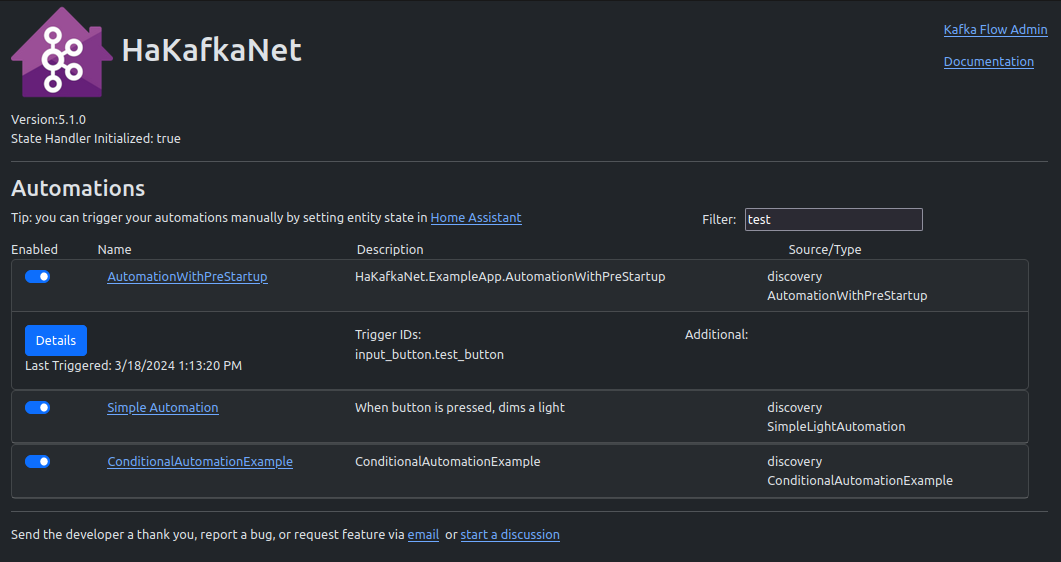The width and height of the screenshot is (1061, 562).
Task: Open the Kafka Flow Admin link
Action: tap(995, 30)
